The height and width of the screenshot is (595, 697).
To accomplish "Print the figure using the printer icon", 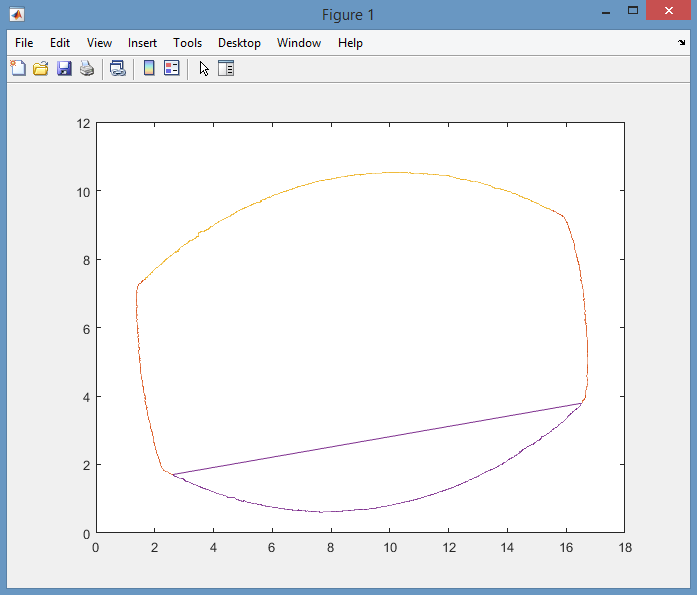I will tap(87, 69).
